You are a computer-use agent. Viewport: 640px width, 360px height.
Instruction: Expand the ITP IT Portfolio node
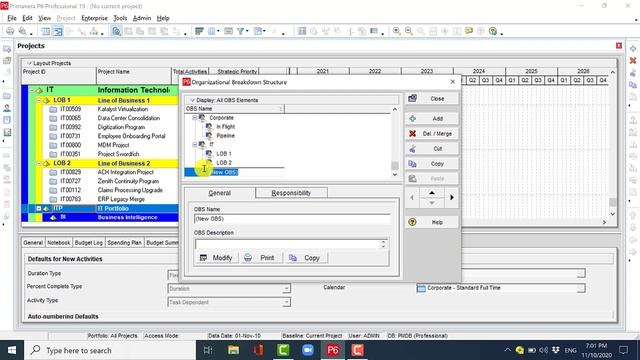[39, 208]
